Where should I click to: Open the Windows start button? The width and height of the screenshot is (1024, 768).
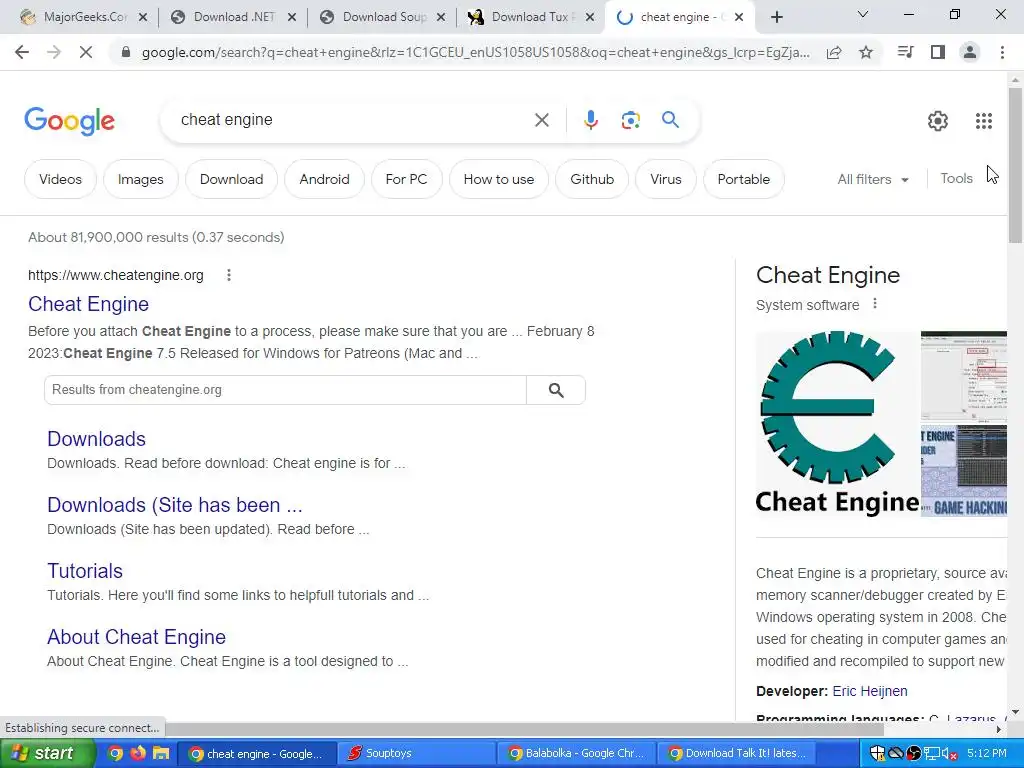click(x=46, y=753)
